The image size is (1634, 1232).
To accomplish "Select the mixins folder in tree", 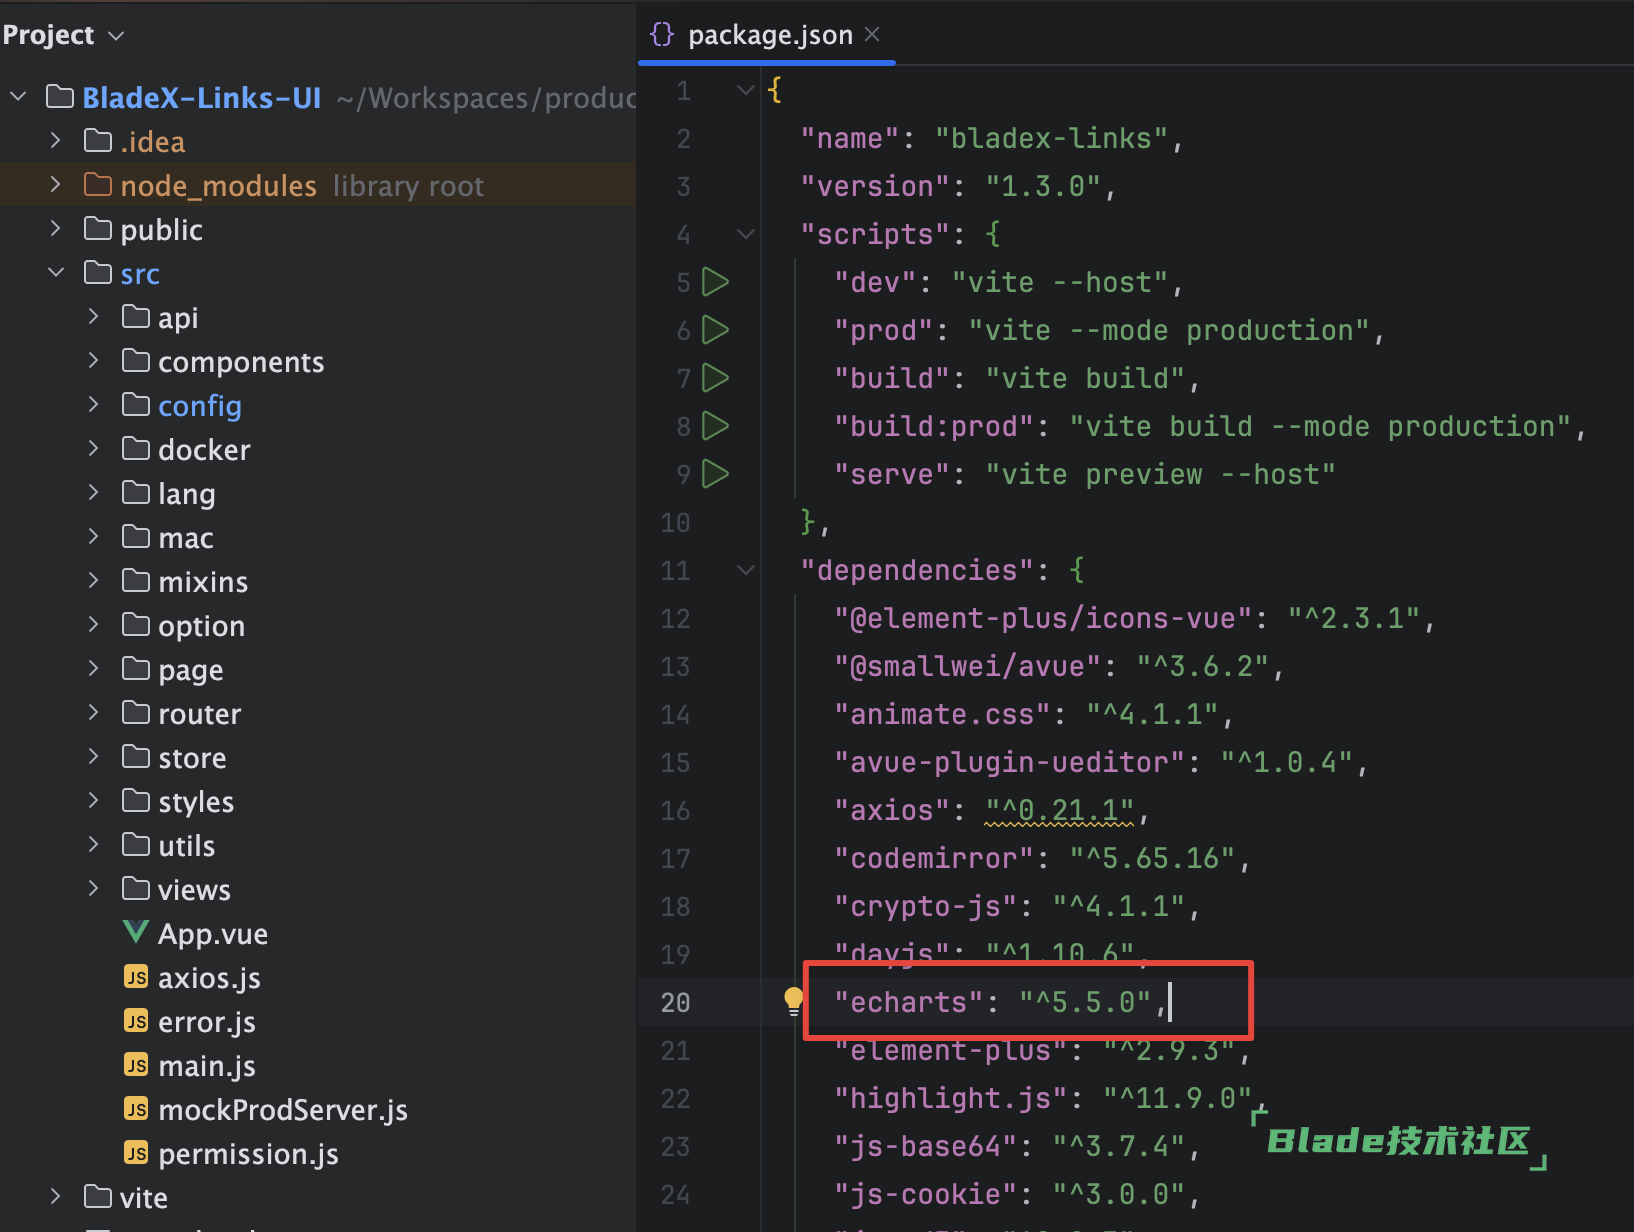I will [203, 582].
